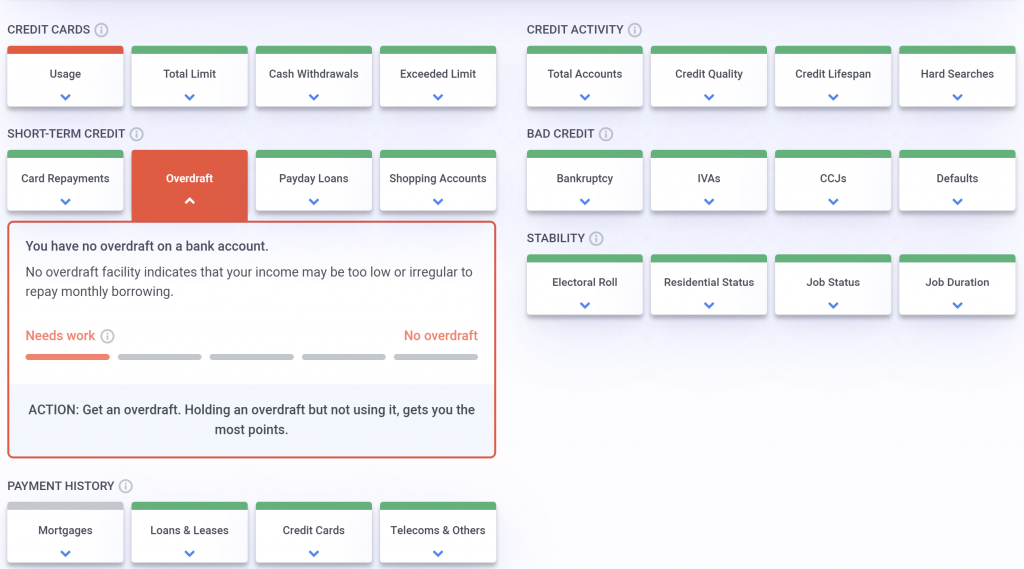Open the Job Duration tile
Image resolution: width=1024 pixels, height=569 pixels.
957,289
